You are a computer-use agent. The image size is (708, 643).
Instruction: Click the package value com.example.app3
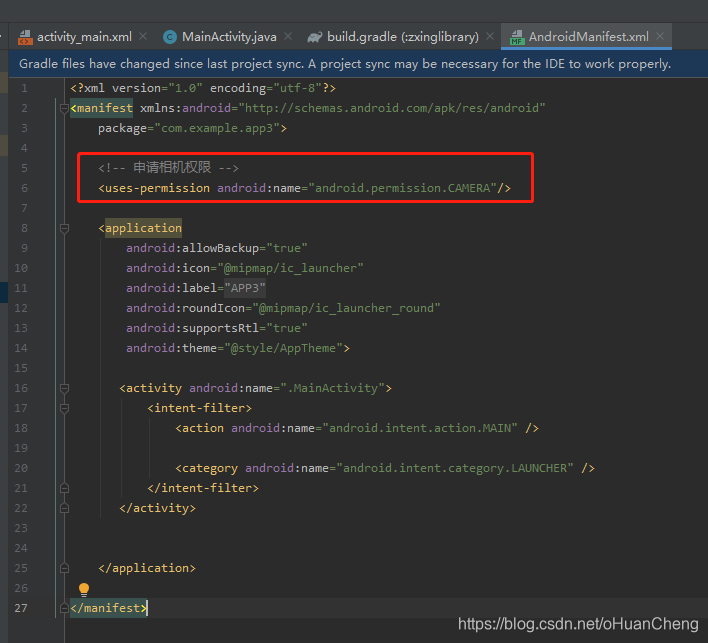217,128
